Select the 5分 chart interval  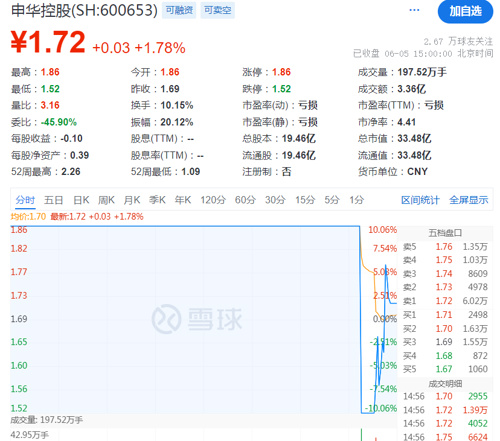pos(332,200)
